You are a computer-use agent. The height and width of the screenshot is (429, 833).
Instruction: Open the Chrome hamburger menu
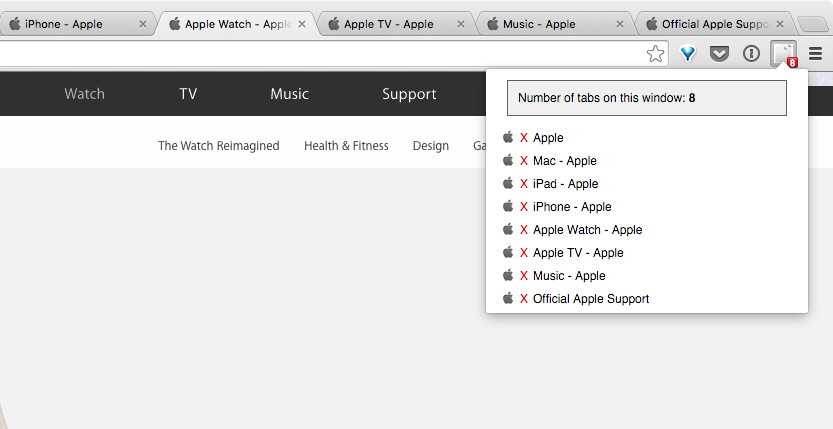[x=815, y=54]
